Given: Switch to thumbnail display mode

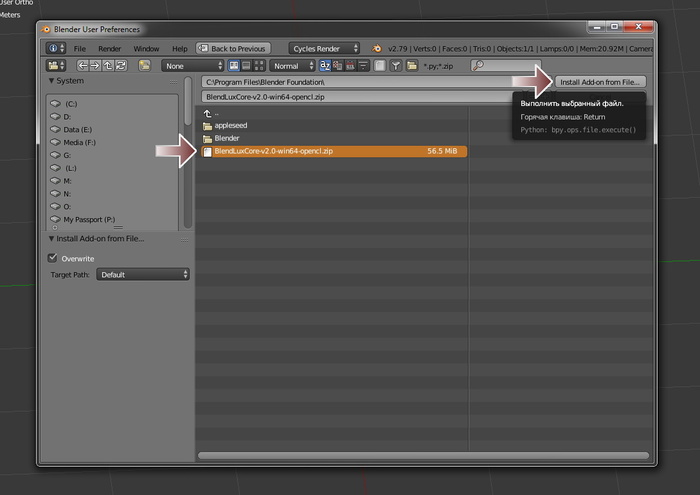Looking at the screenshot, I should click(x=258, y=66).
